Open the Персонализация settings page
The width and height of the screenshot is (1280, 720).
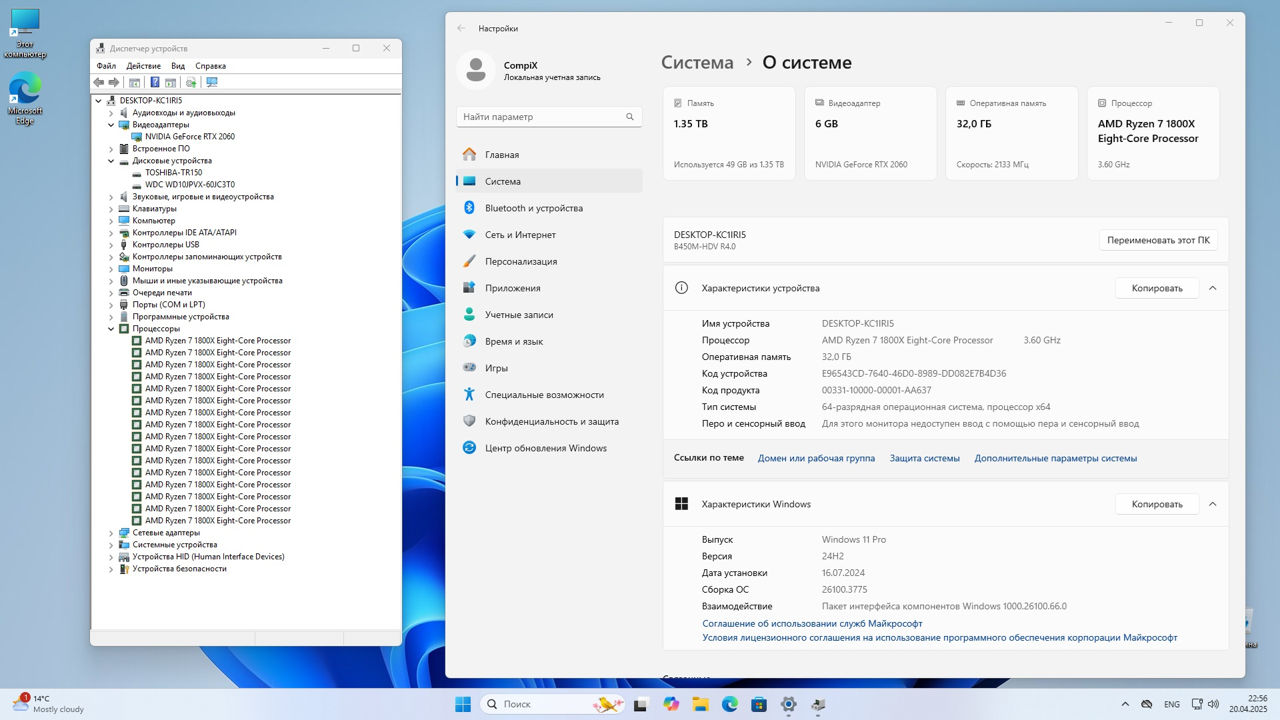[x=549, y=261]
